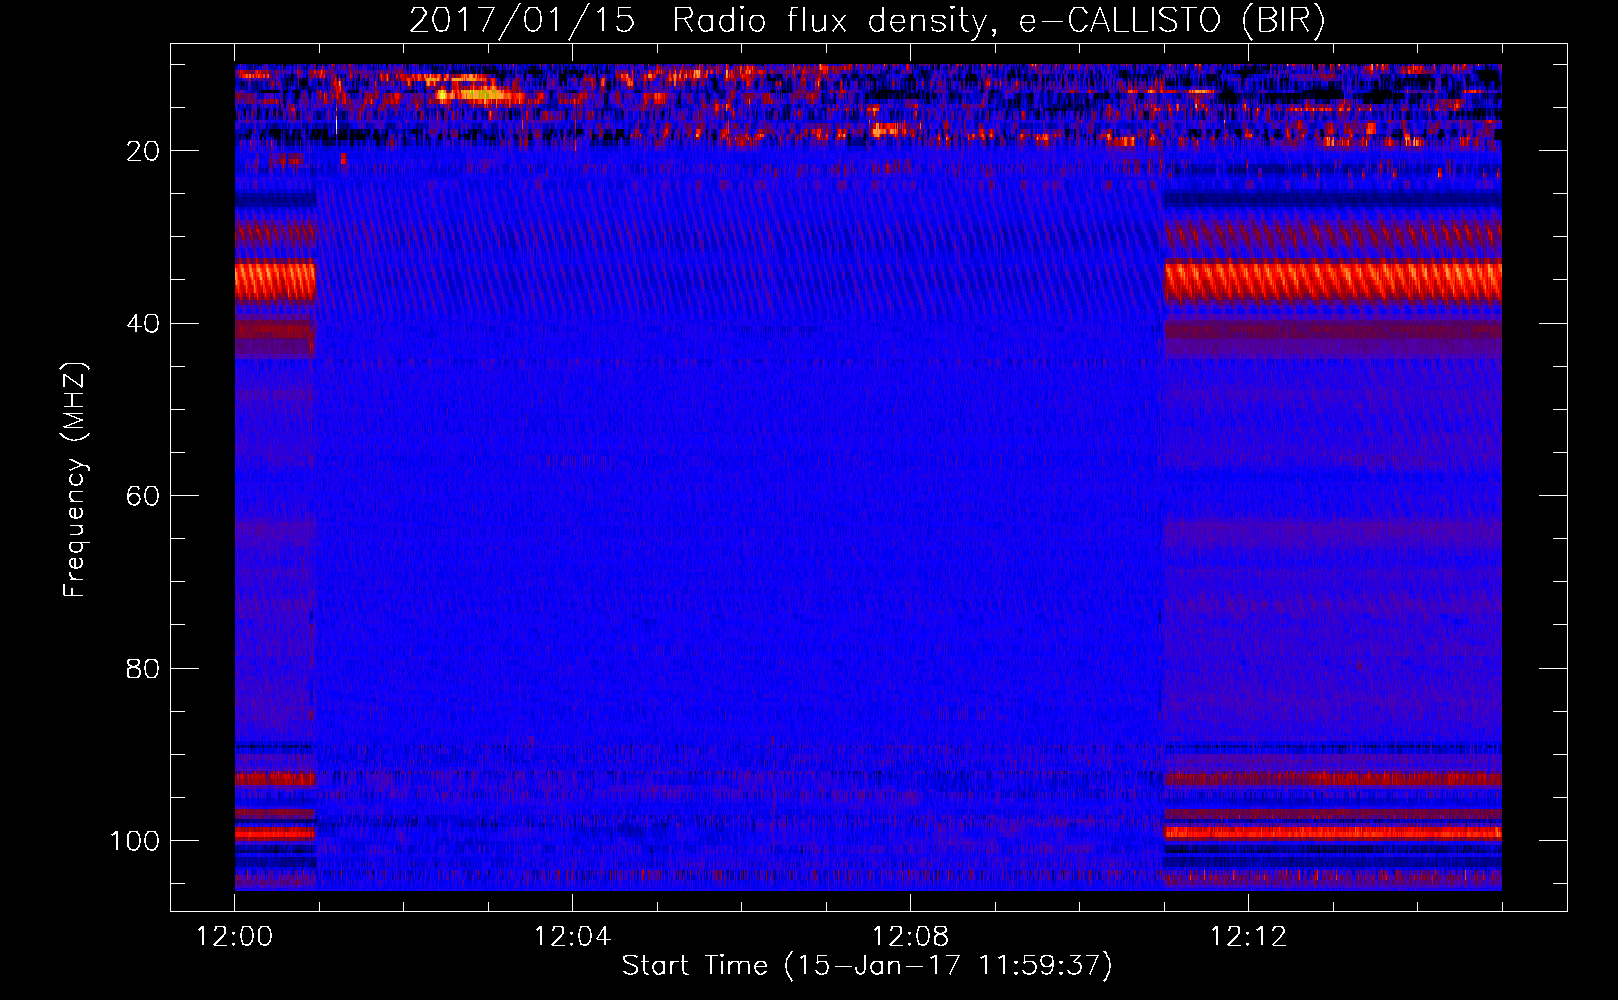This screenshot has height=1000, width=1618.
Task: Click the '40' frequency tick label
Action: click(143, 324)
